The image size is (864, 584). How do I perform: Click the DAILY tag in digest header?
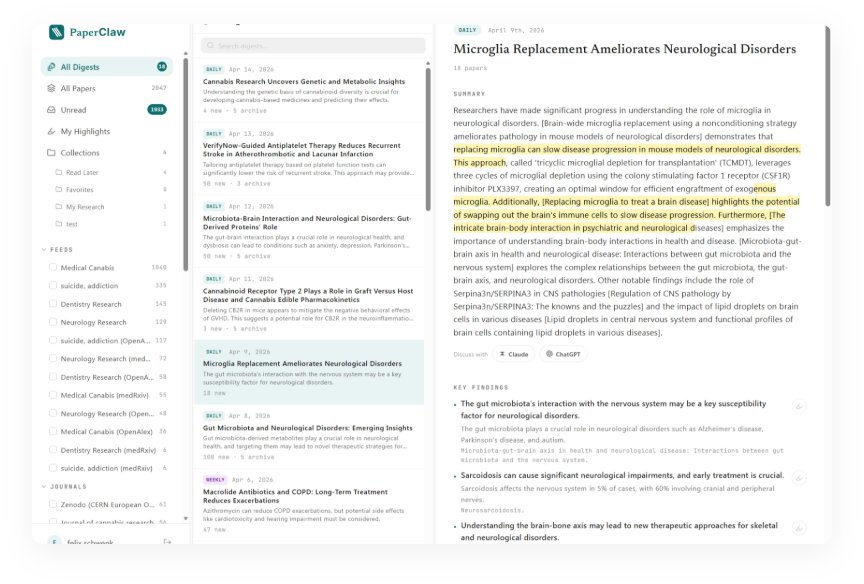467,30
